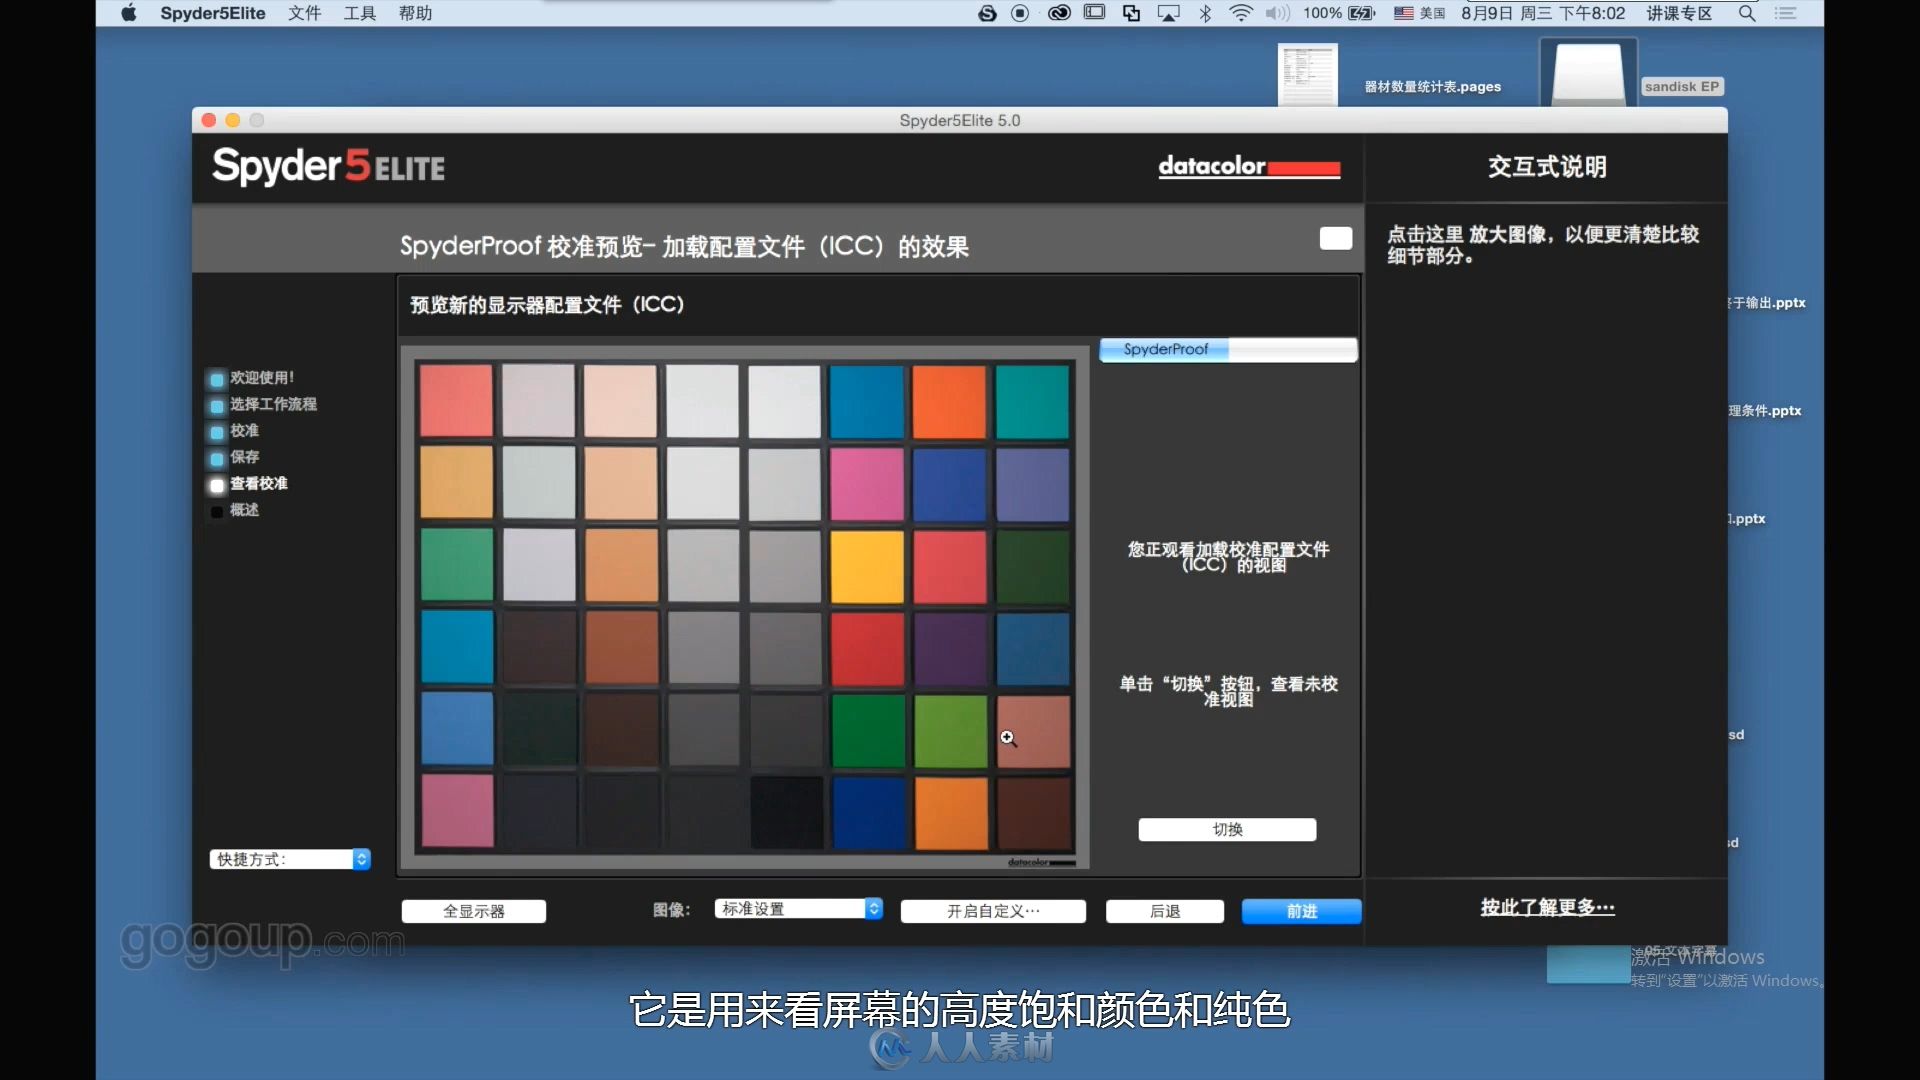Click the magenta pink color patch
This screenshot has height=1080, width=1920.
[867, 484]
